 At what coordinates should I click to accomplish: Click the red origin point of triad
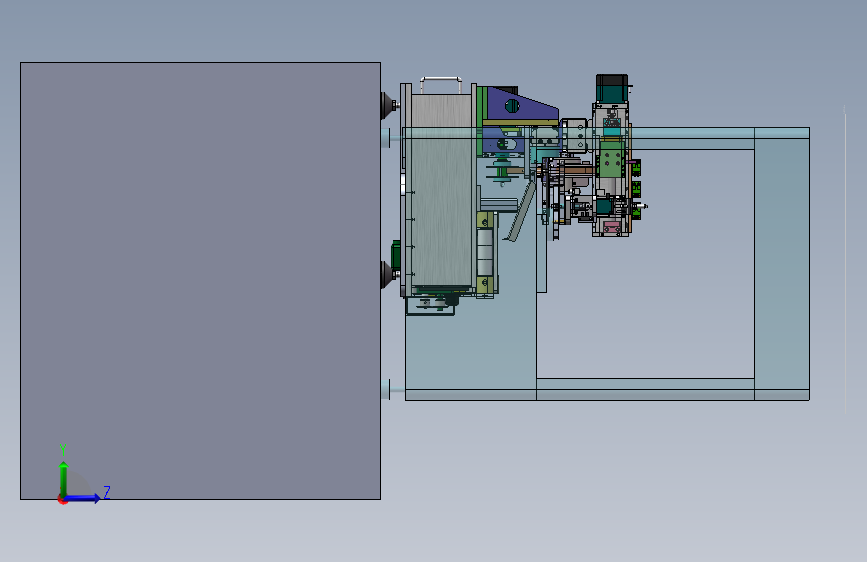coord(62,500)
